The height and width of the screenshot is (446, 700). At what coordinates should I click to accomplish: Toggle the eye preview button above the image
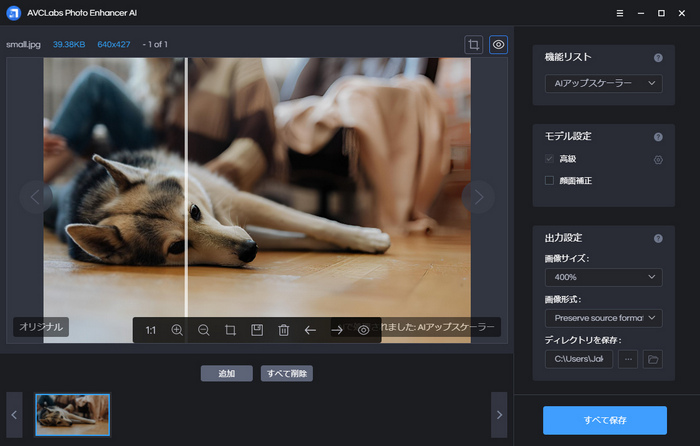(498, 45)
